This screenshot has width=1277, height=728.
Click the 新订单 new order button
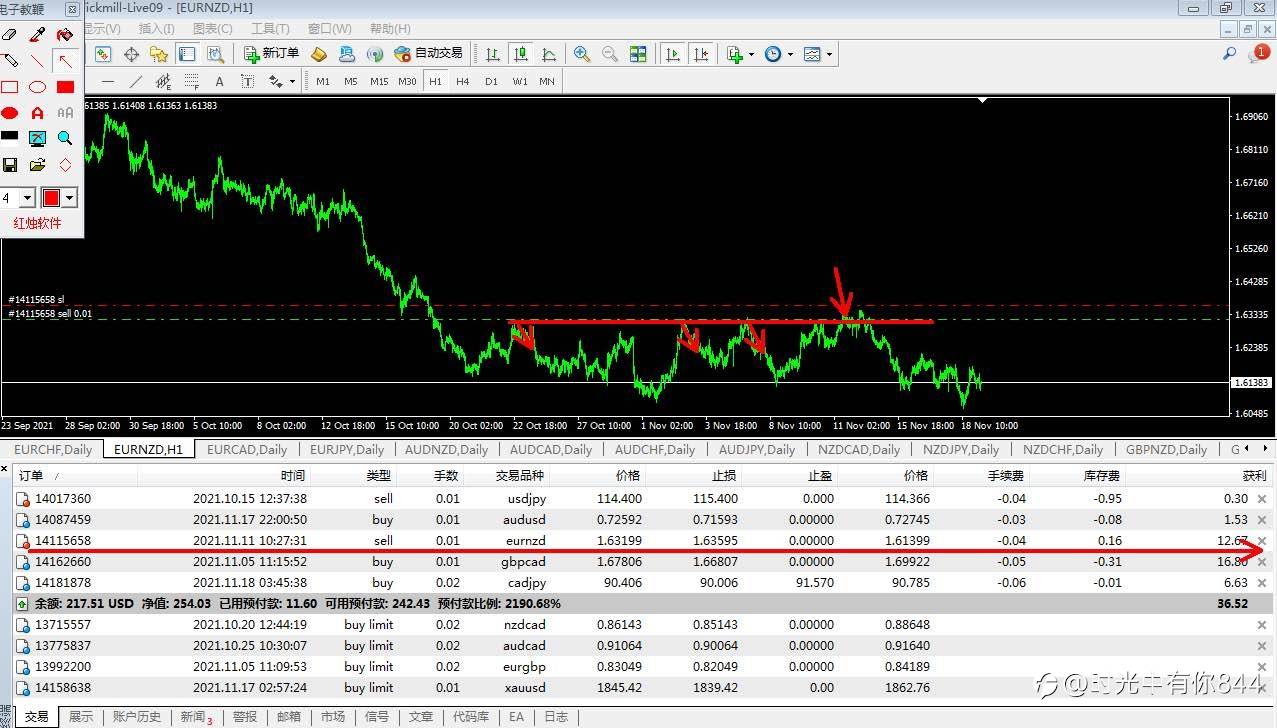point(271,54)
